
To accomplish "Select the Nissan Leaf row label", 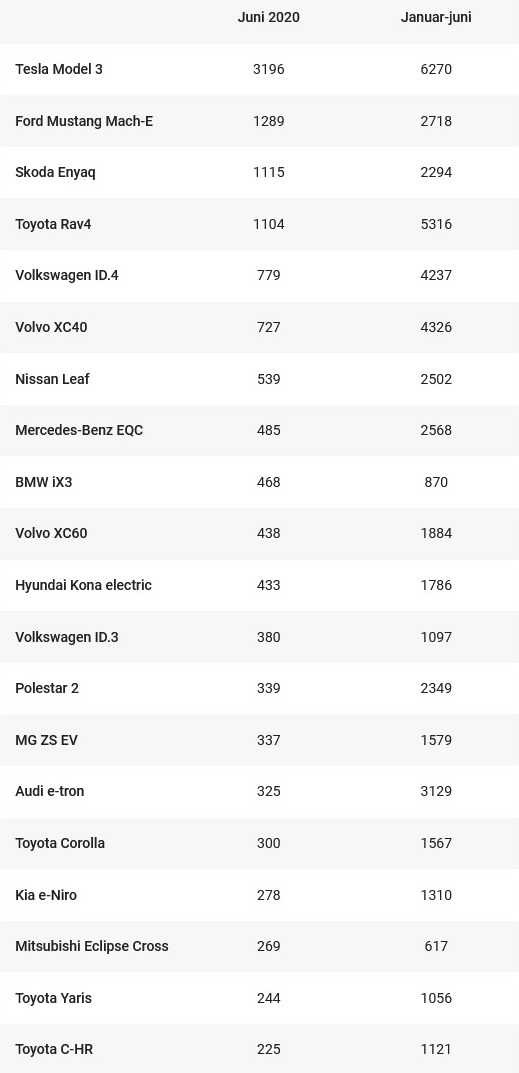I will (52, 379).
